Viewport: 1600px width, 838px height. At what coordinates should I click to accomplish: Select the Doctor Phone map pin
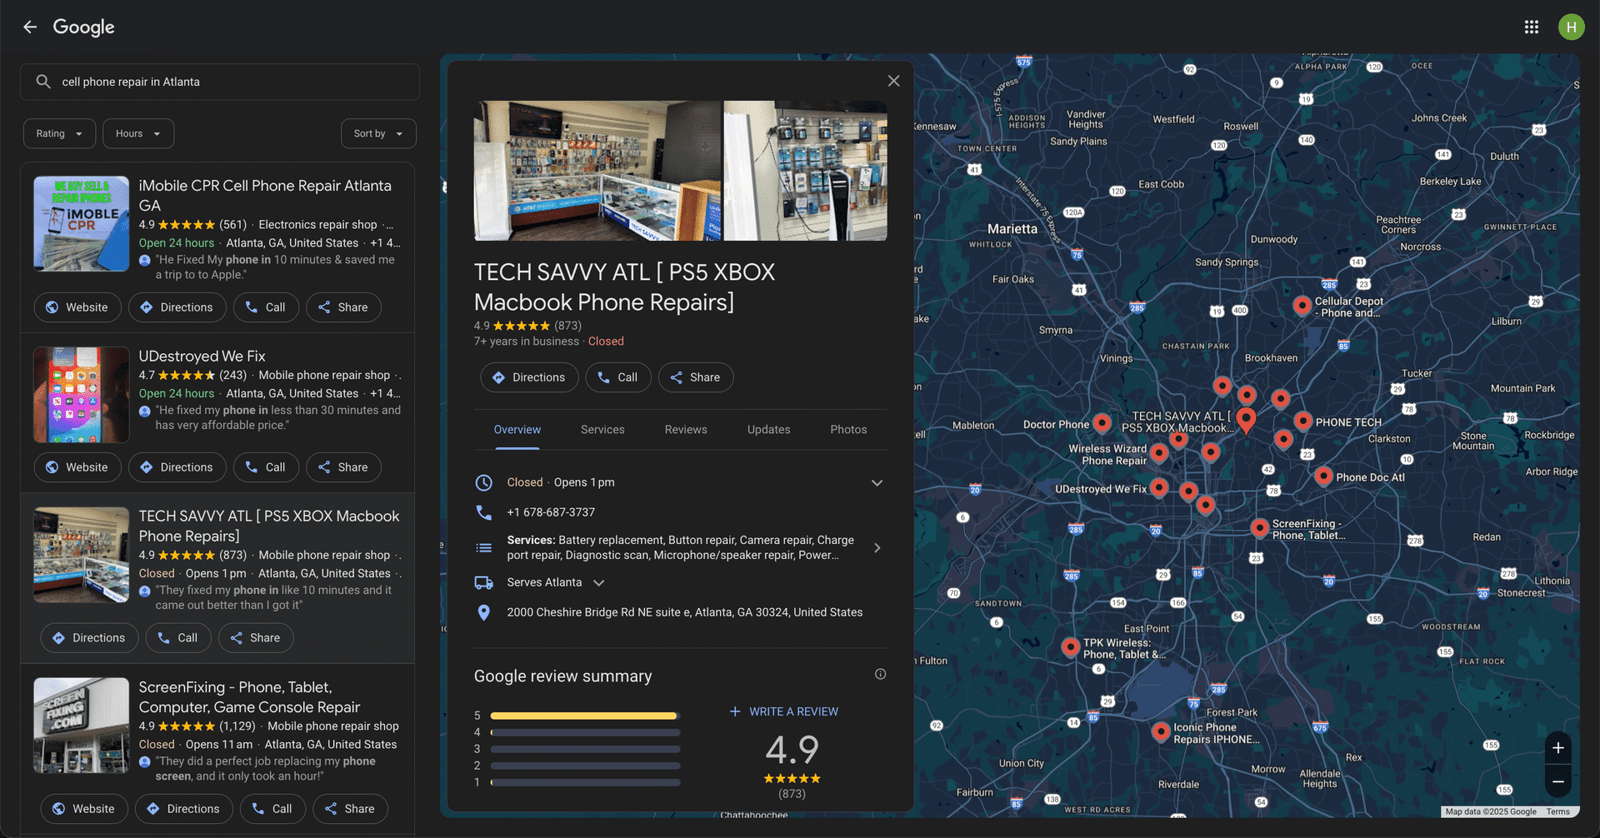pyautogui.click(x=1102, y=424)
